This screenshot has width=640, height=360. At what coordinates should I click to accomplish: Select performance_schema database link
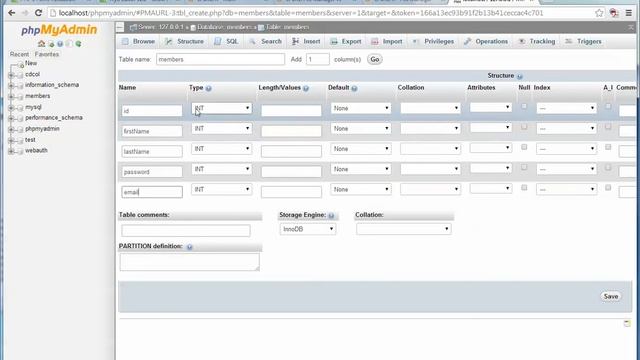[x=54, y=118]
